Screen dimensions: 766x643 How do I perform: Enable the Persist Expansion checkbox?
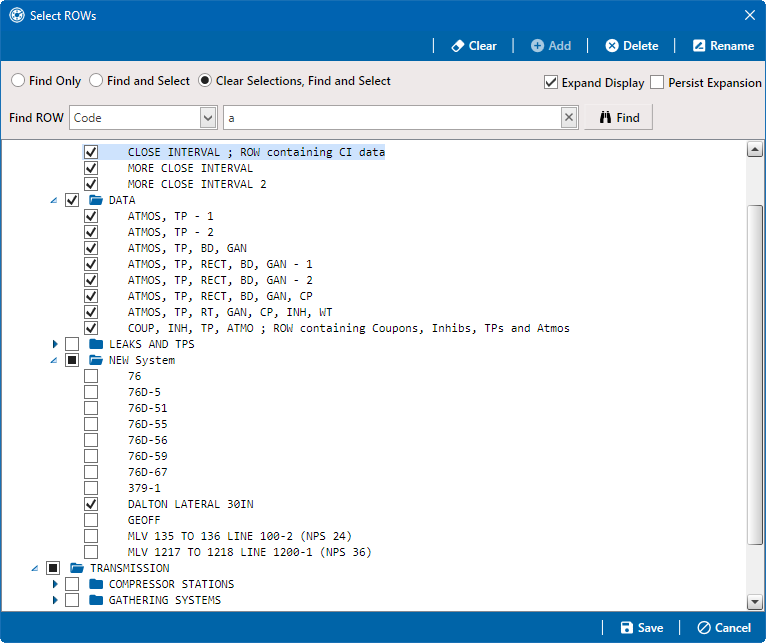click(657, 82)
